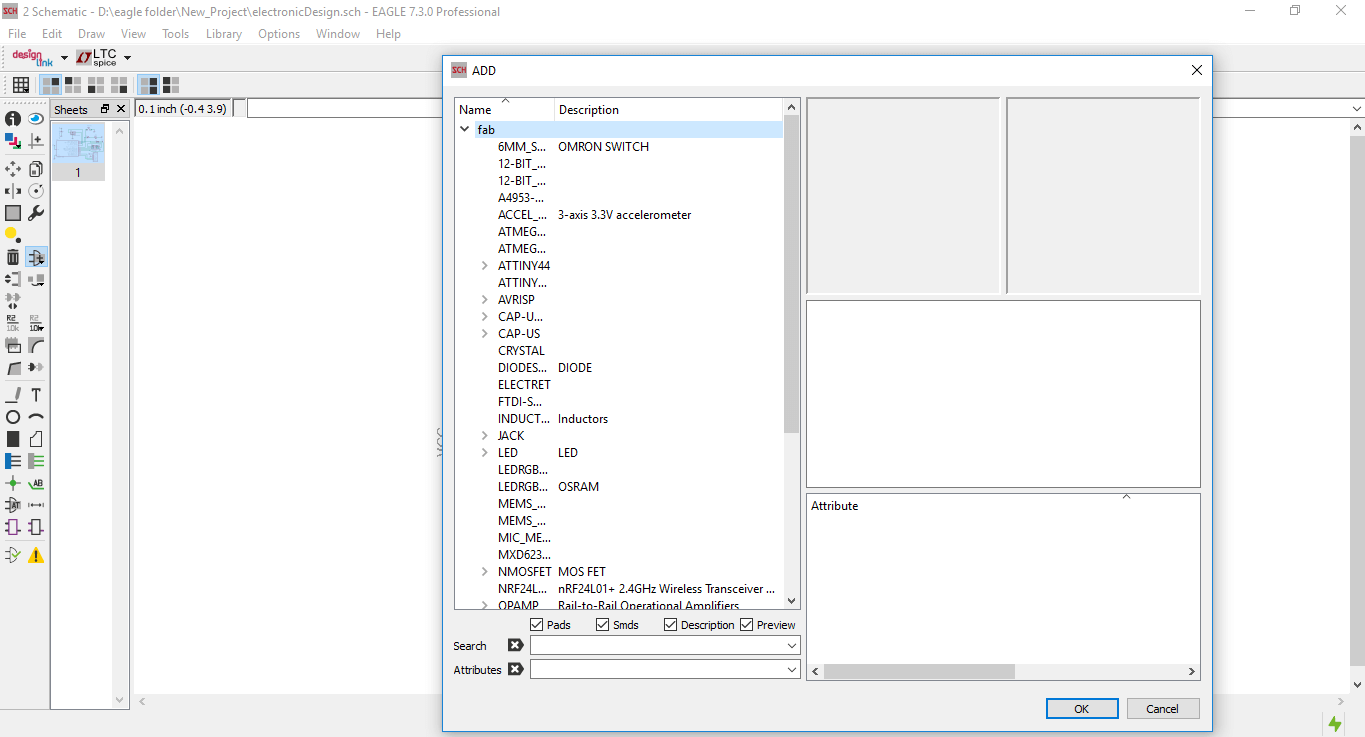
Task: Select the Show (eye) tool
Action: tap(36, 119)
